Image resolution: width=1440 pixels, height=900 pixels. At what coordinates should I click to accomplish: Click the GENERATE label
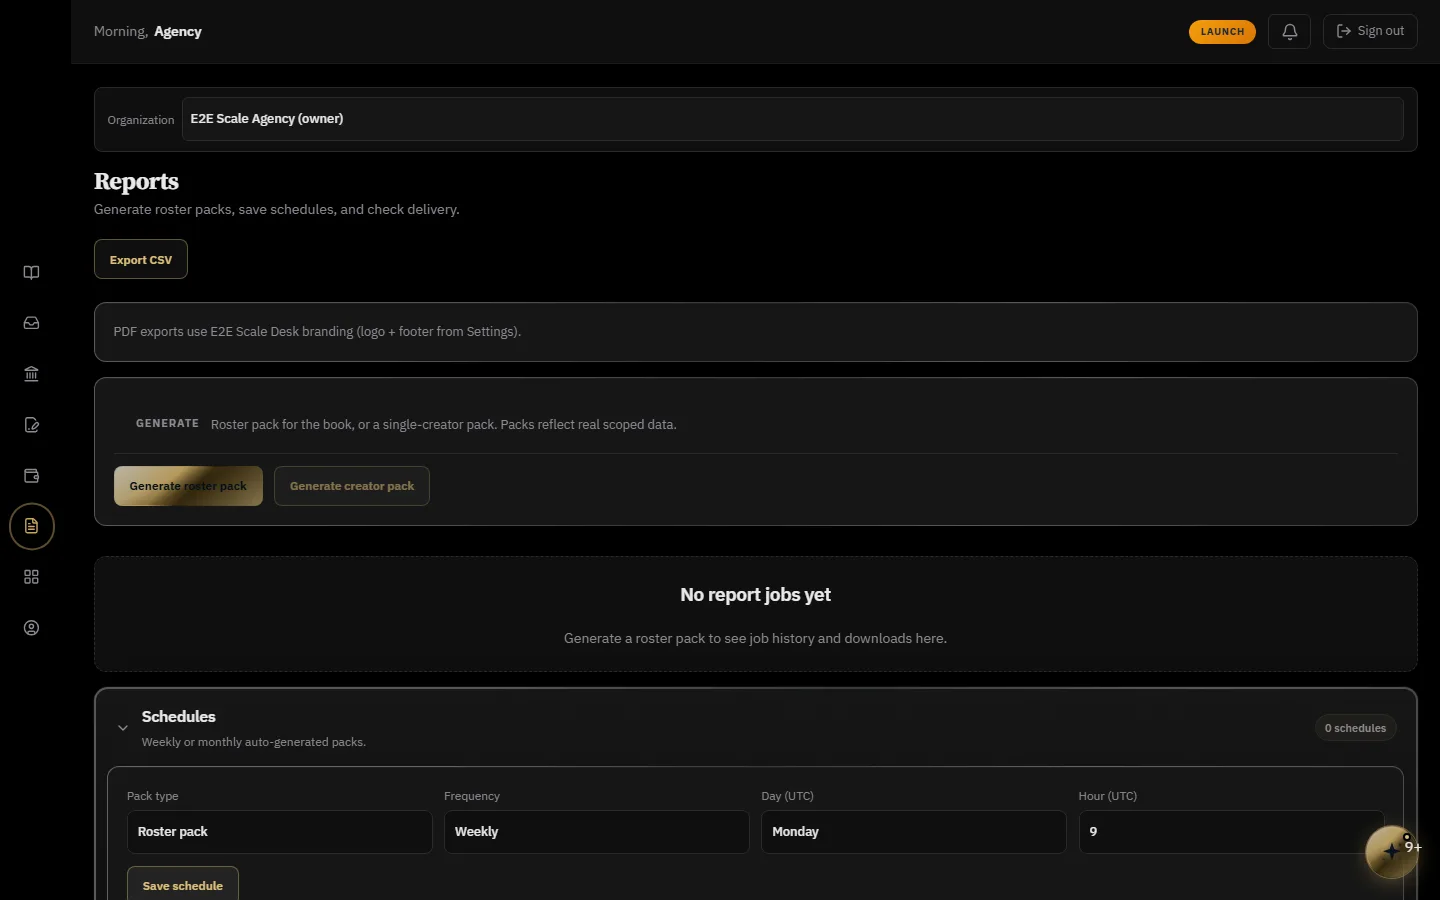point(167,424)
